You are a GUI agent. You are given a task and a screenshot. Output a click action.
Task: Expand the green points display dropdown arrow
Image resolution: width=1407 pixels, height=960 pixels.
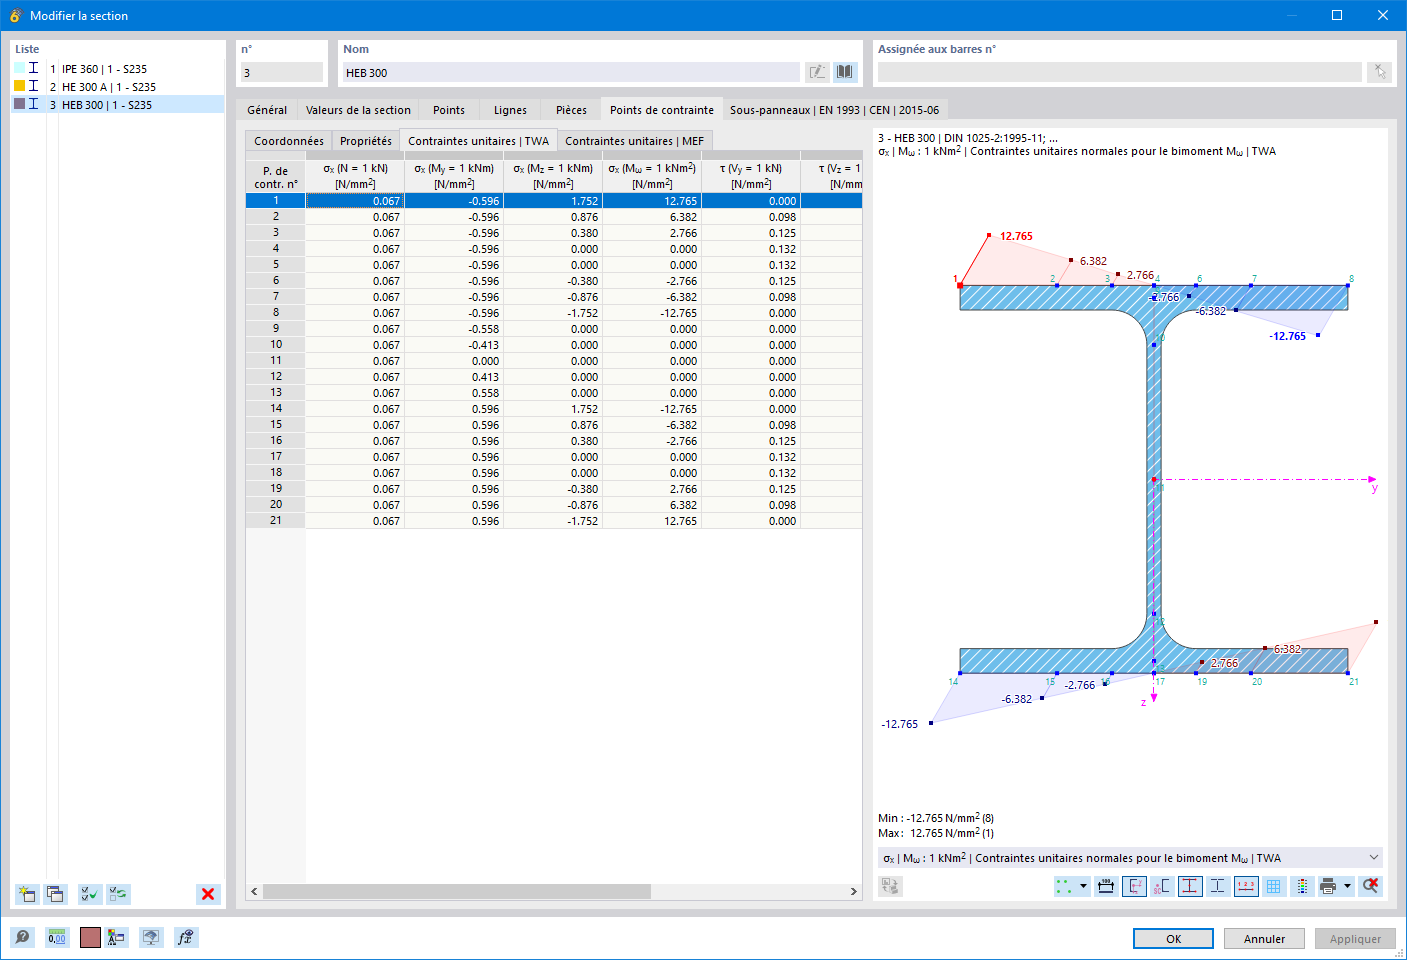pos(1083,886)
